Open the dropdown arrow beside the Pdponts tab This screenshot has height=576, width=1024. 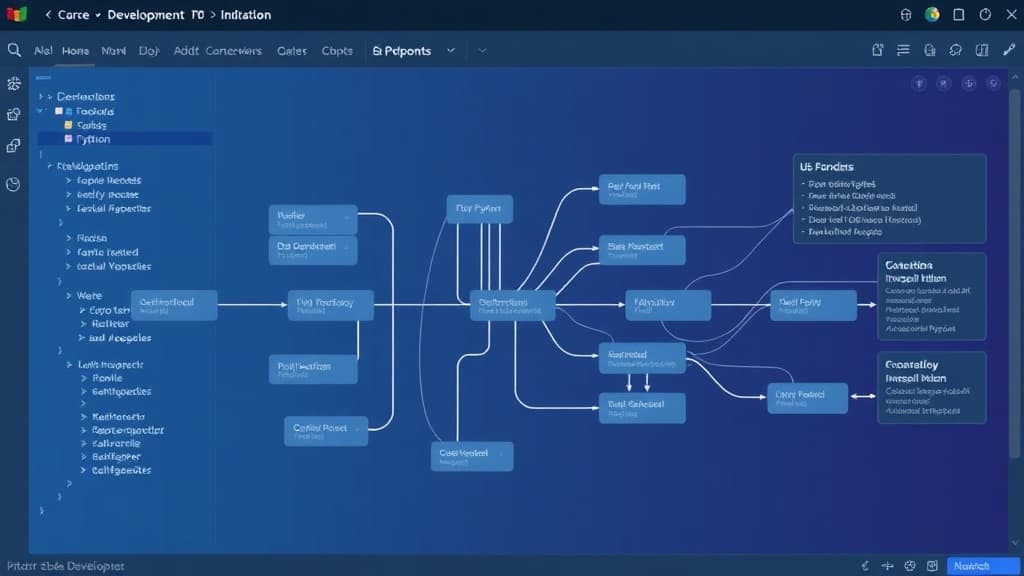pos(451,50)
